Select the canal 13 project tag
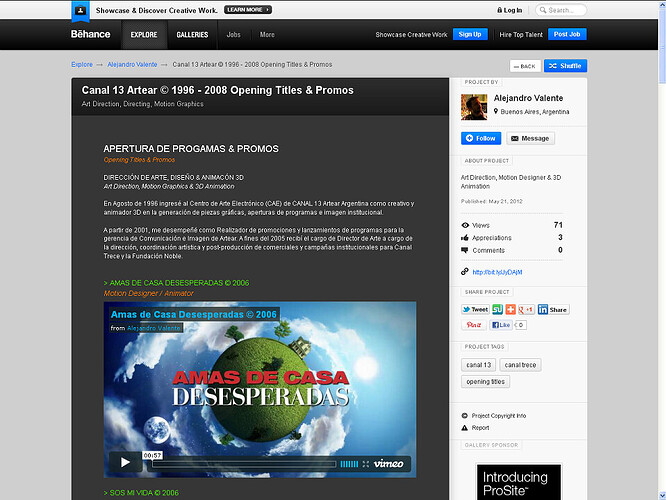 [478, 365]
